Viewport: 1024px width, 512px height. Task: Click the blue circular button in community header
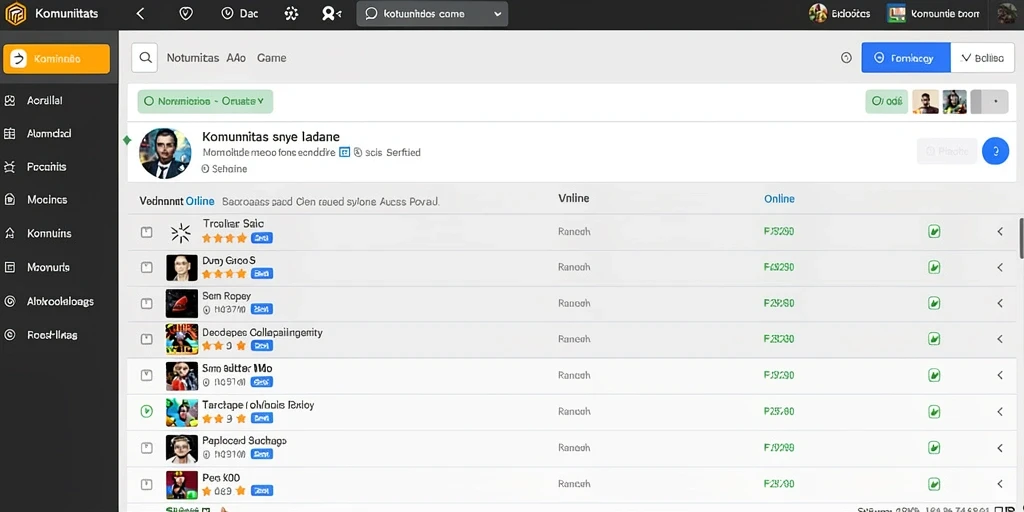pyautogui.click(x=995, y=151)
